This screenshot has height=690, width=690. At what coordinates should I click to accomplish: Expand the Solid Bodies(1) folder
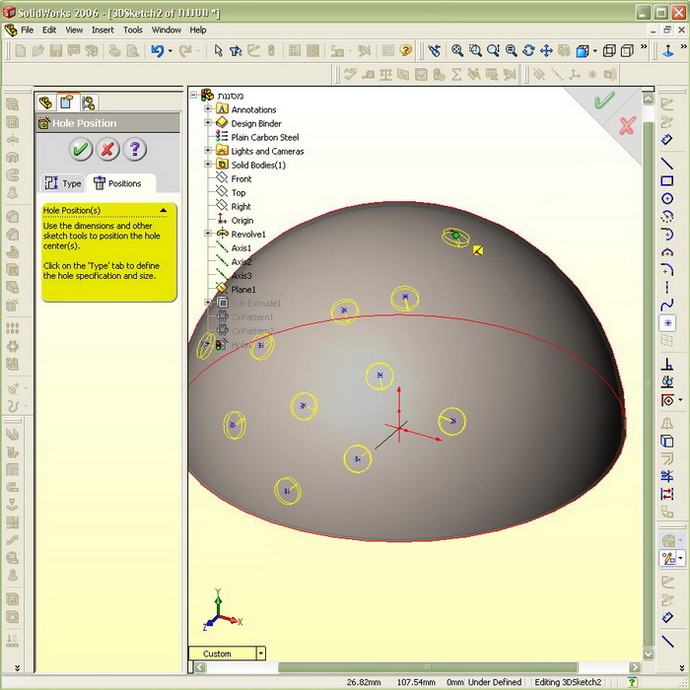click(209, 165)
